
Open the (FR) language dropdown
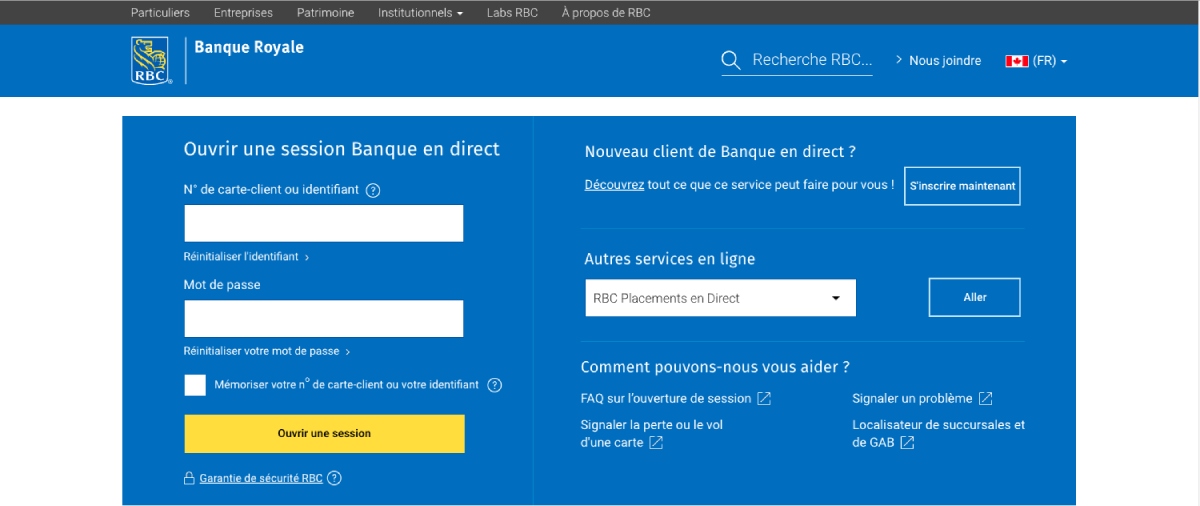coord(1050,61)
